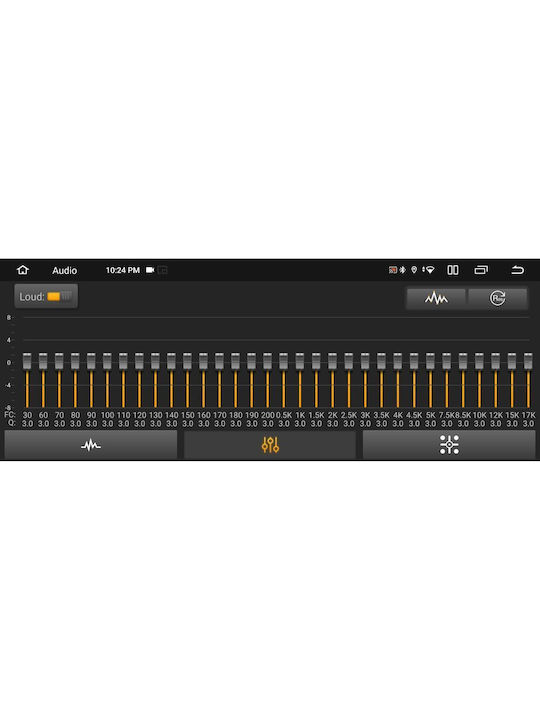Tap the Q value under 1K band
The image size is (540, 720).
pos(300,423)
